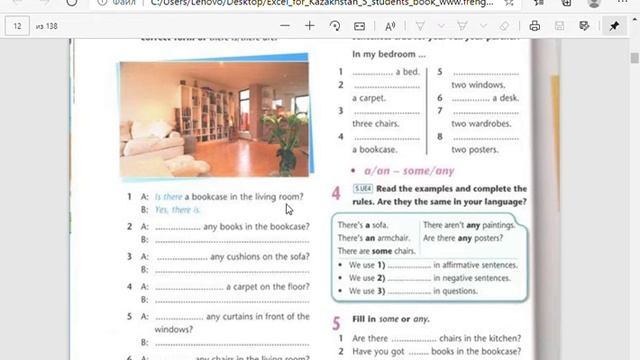Click "chairs in the kitchen?" text

480,338
